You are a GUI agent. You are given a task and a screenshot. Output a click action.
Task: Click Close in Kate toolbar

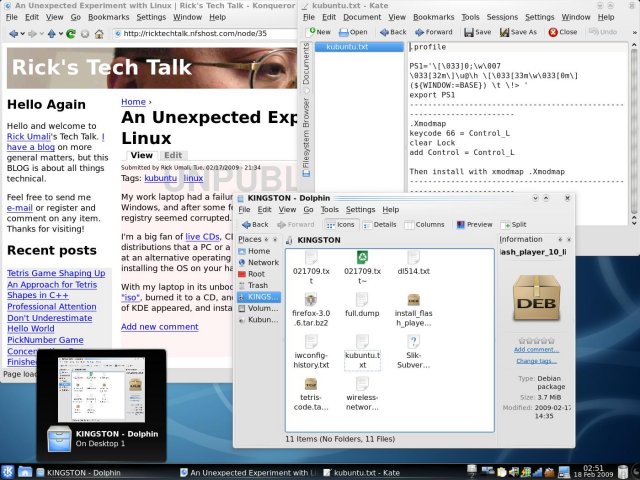tap(563, 32)
